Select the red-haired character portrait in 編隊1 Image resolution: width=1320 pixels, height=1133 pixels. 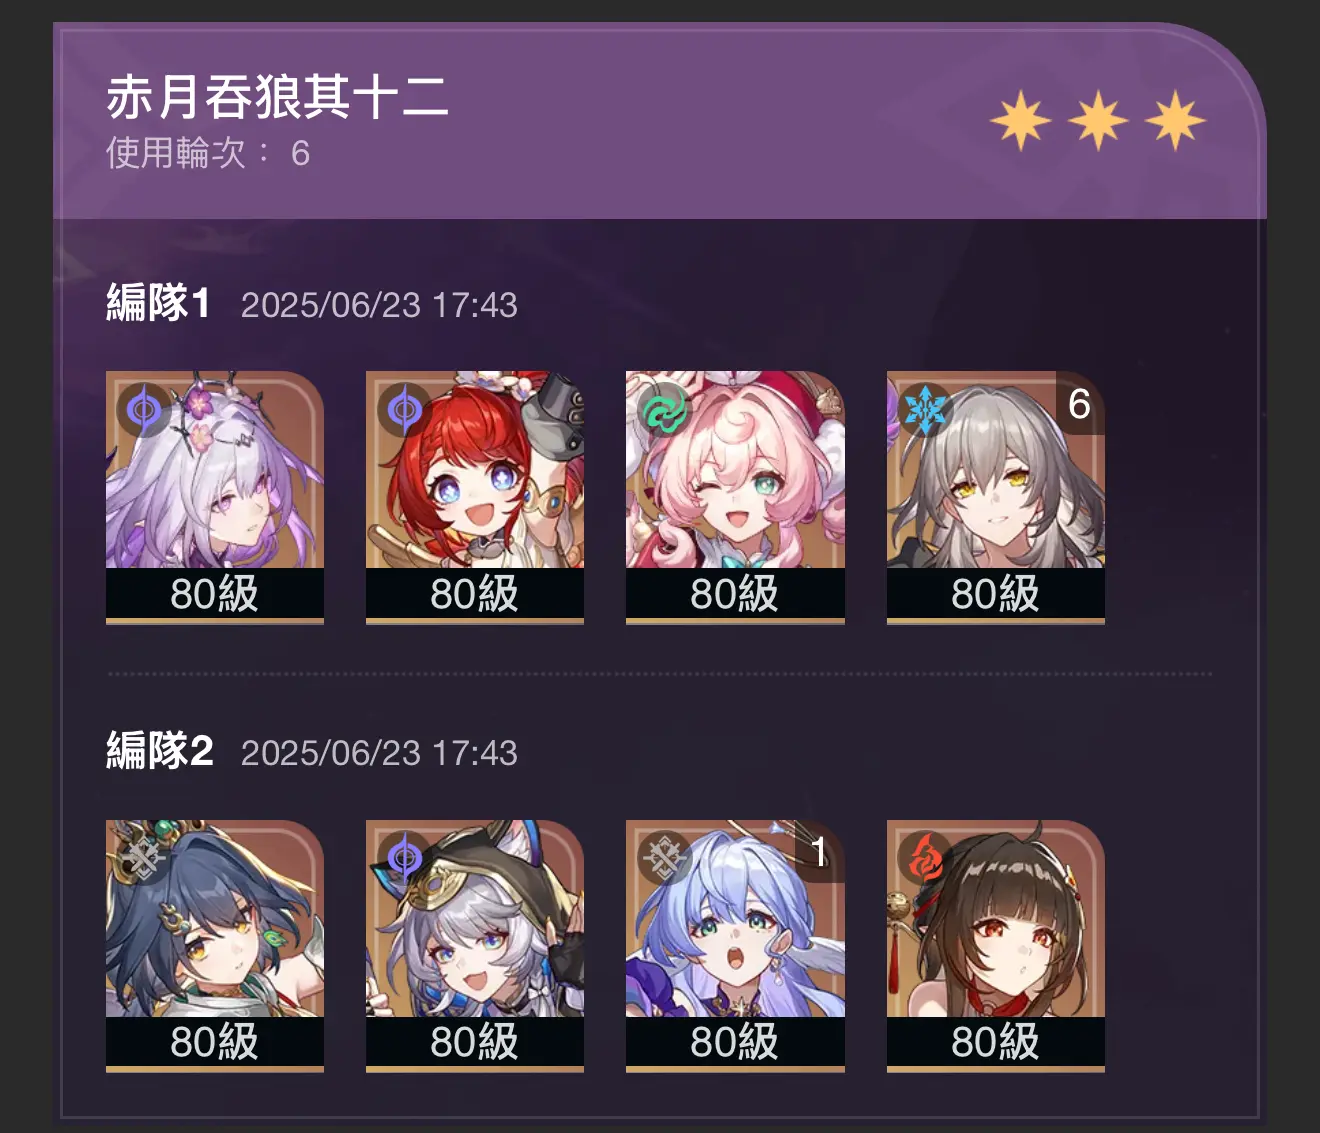[x=475, y=497]
